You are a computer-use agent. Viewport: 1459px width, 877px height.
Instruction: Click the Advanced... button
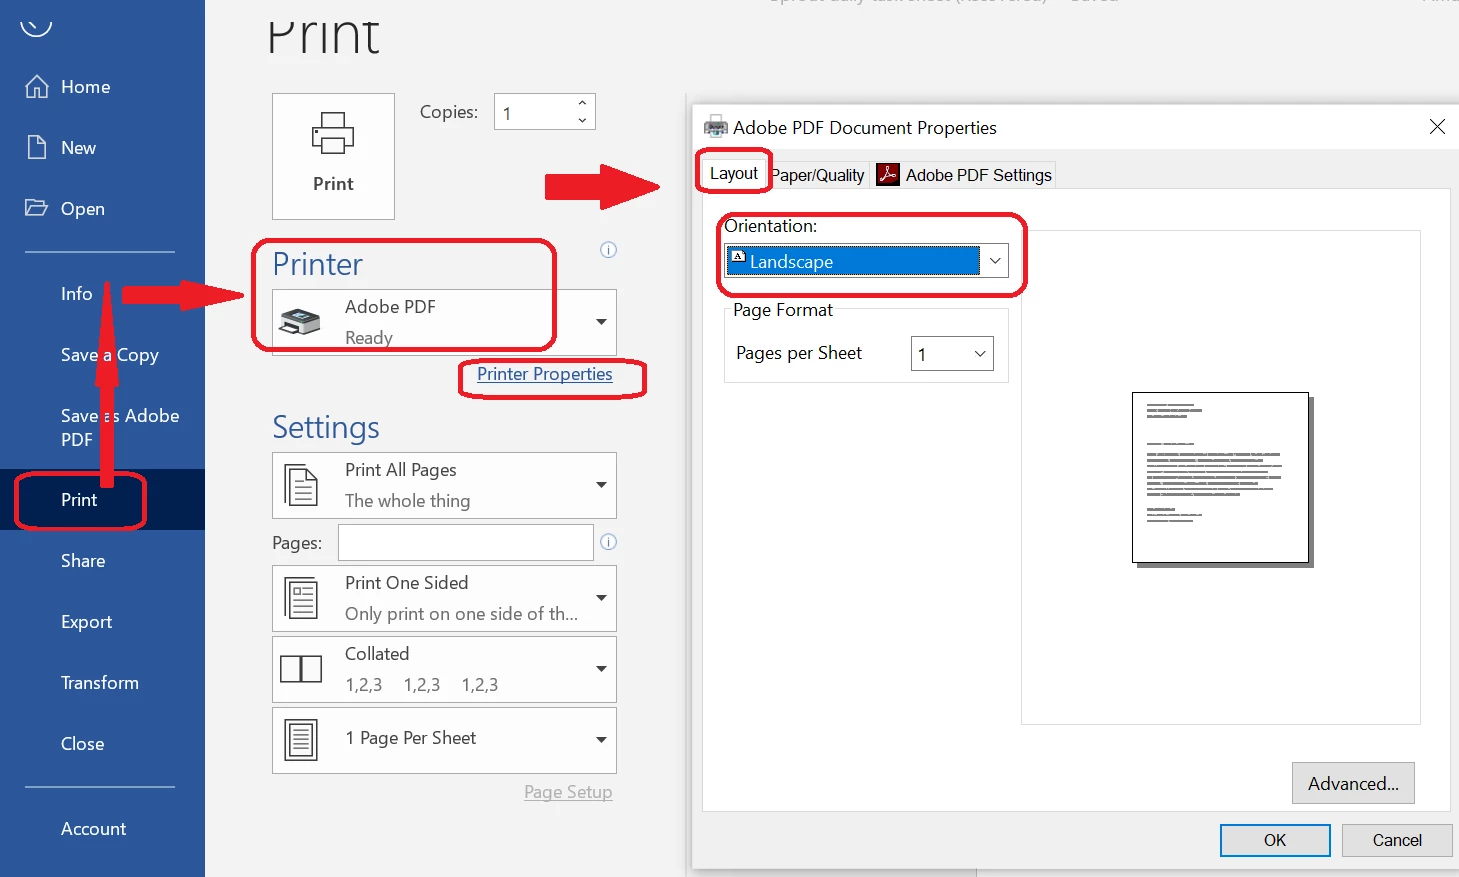click(x=1353, y=783)
